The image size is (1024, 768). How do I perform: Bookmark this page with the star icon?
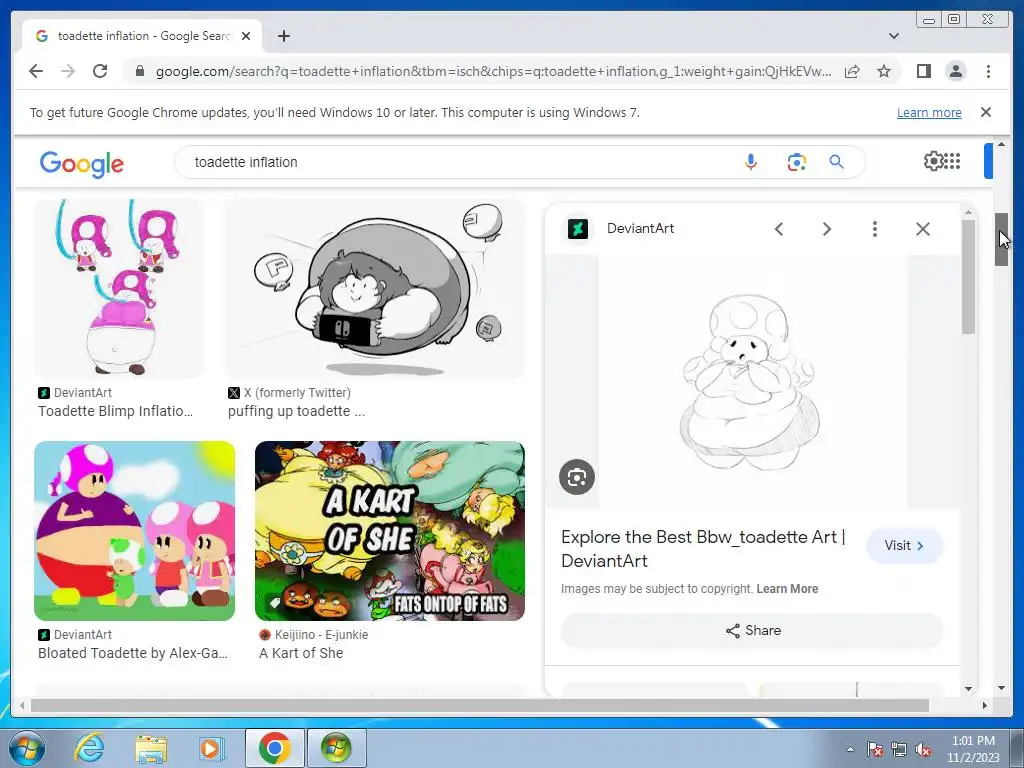click(x=884, y=71)
